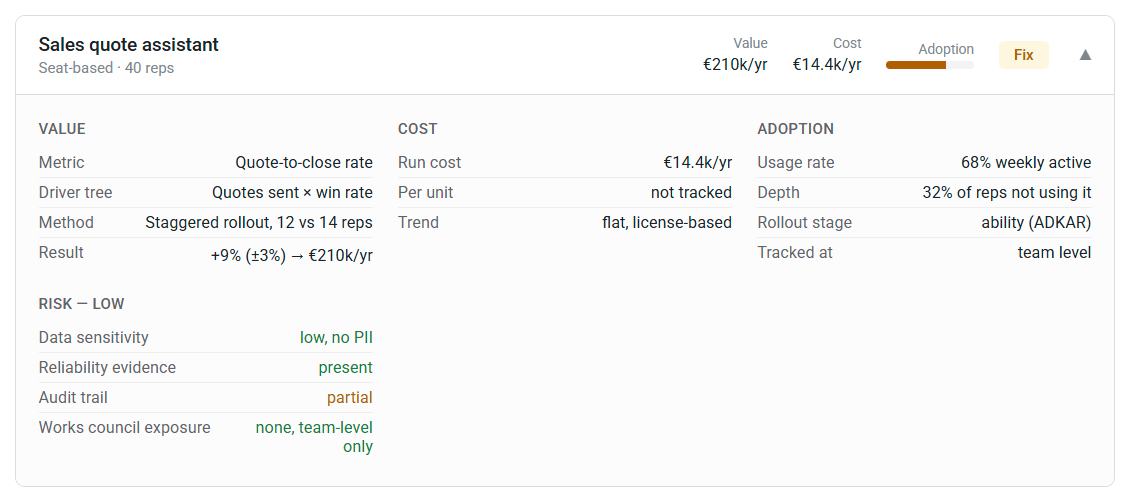Click the COST section heading

tap(418, 129)
